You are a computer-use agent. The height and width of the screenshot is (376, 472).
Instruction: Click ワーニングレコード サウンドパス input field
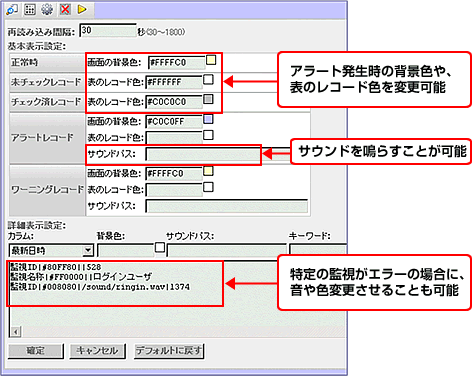click(x=227, y=206)
